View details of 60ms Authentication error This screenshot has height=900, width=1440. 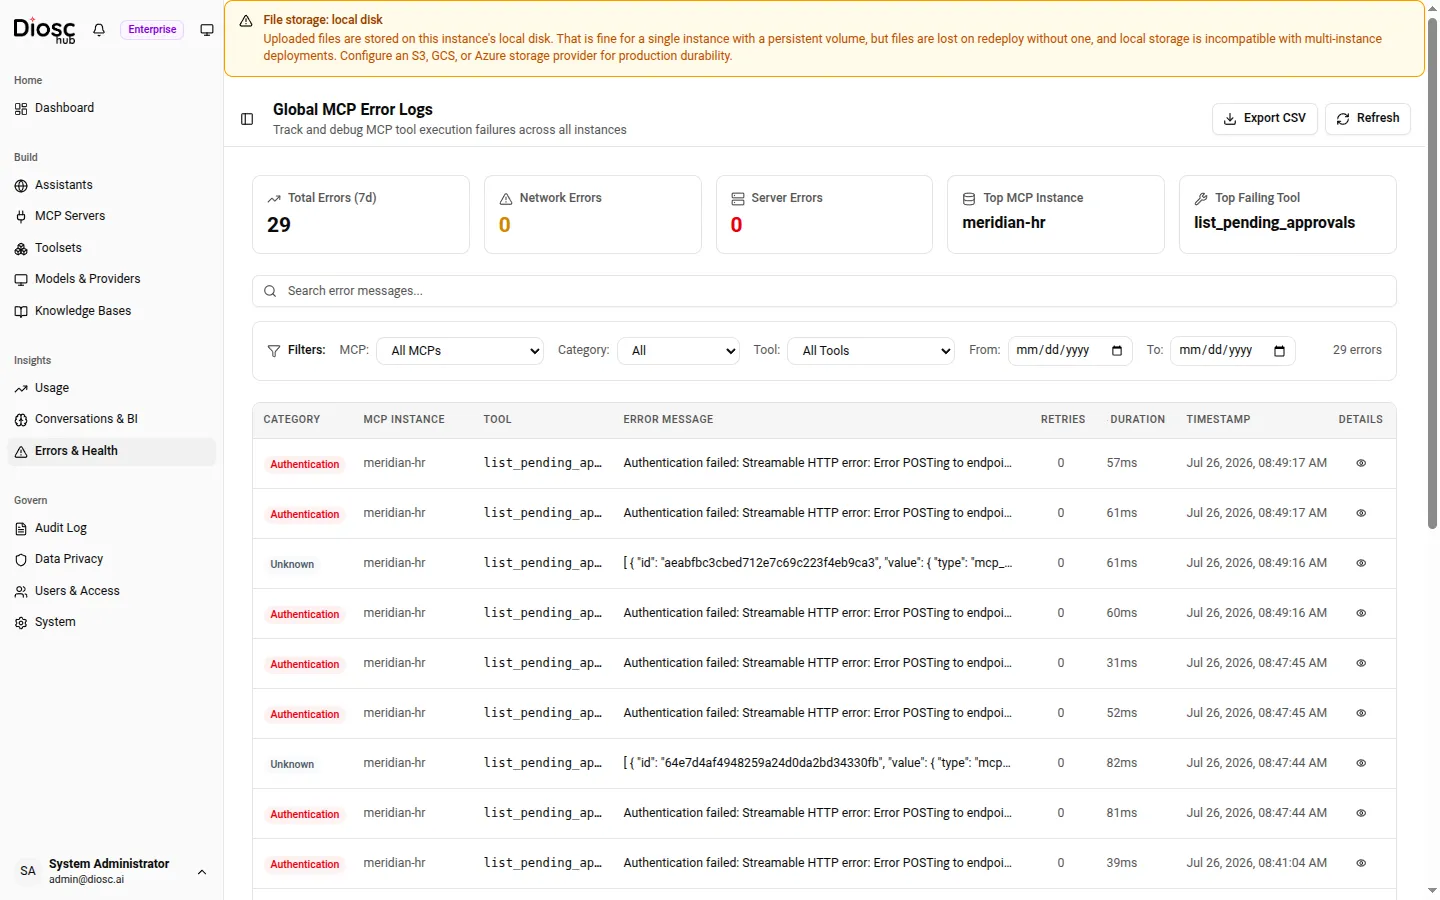click(1361, 613)
